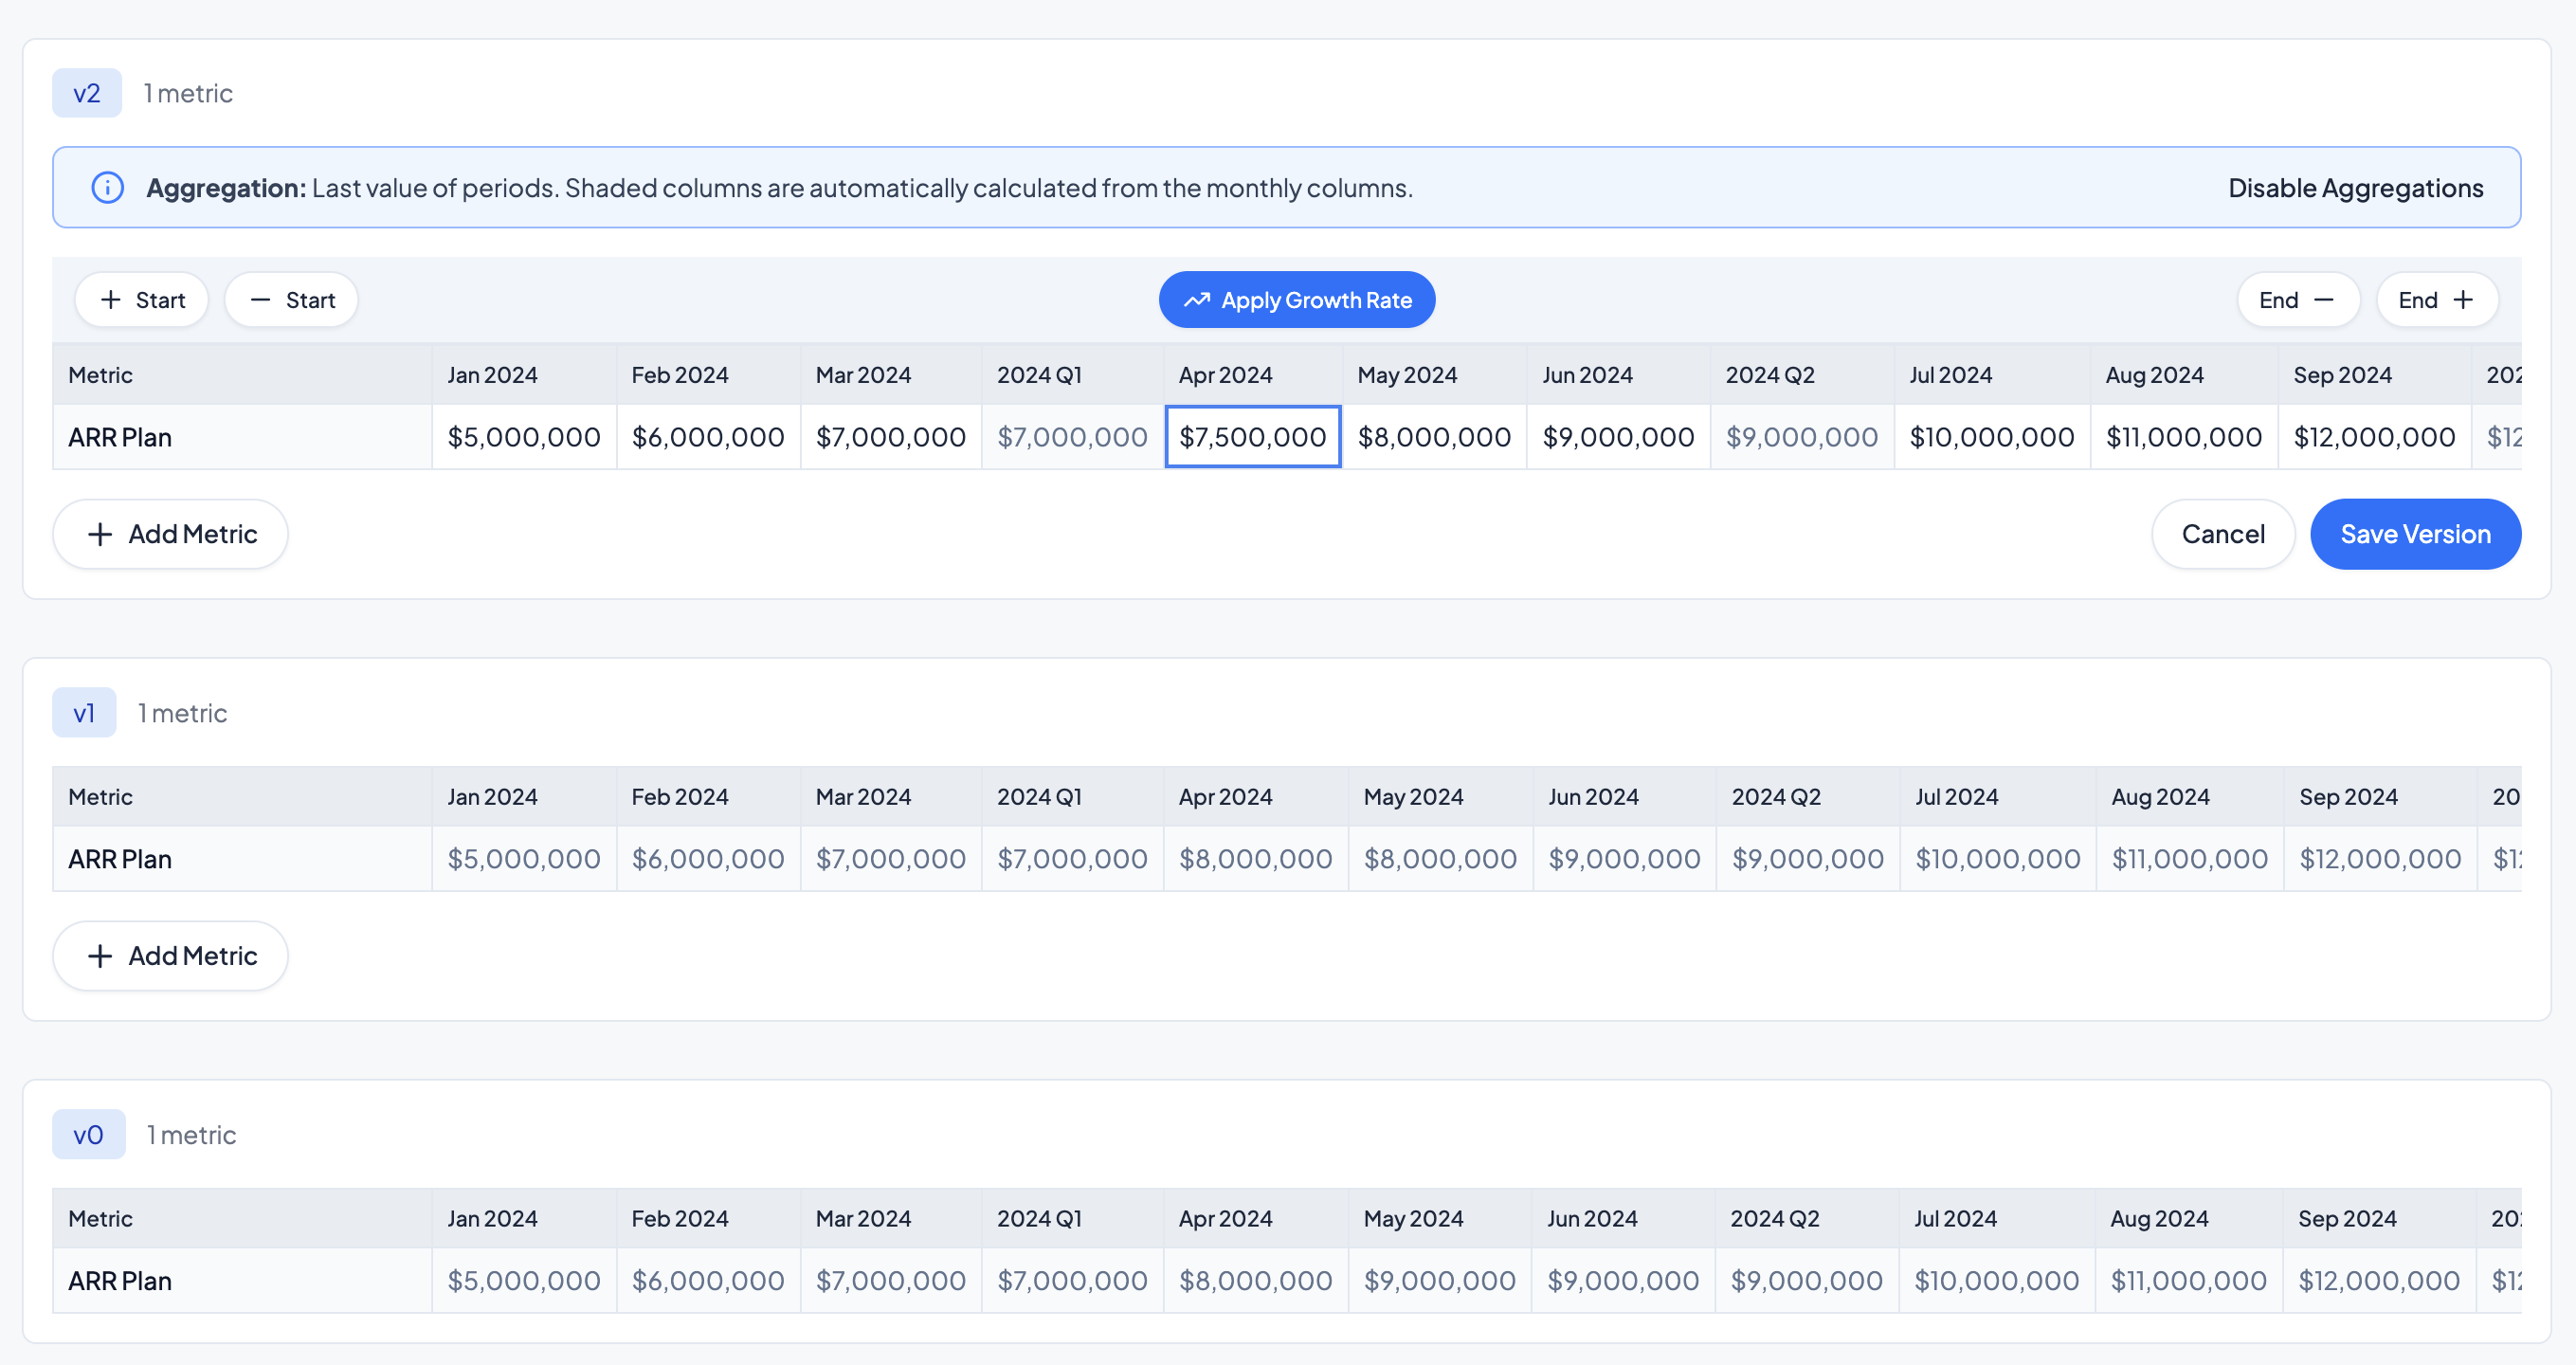Viewport: 2576px width, 1365px height.
Task: Click the End minus button
Action: 2297,300
